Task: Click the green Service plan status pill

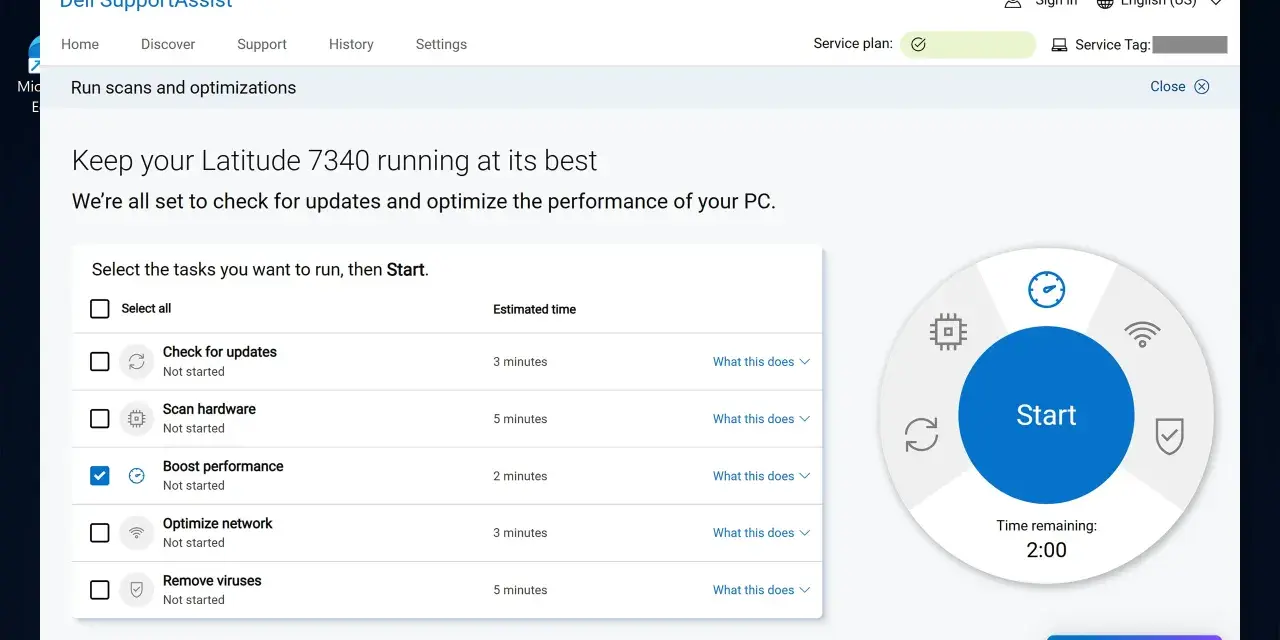Action: pos(968,45)
